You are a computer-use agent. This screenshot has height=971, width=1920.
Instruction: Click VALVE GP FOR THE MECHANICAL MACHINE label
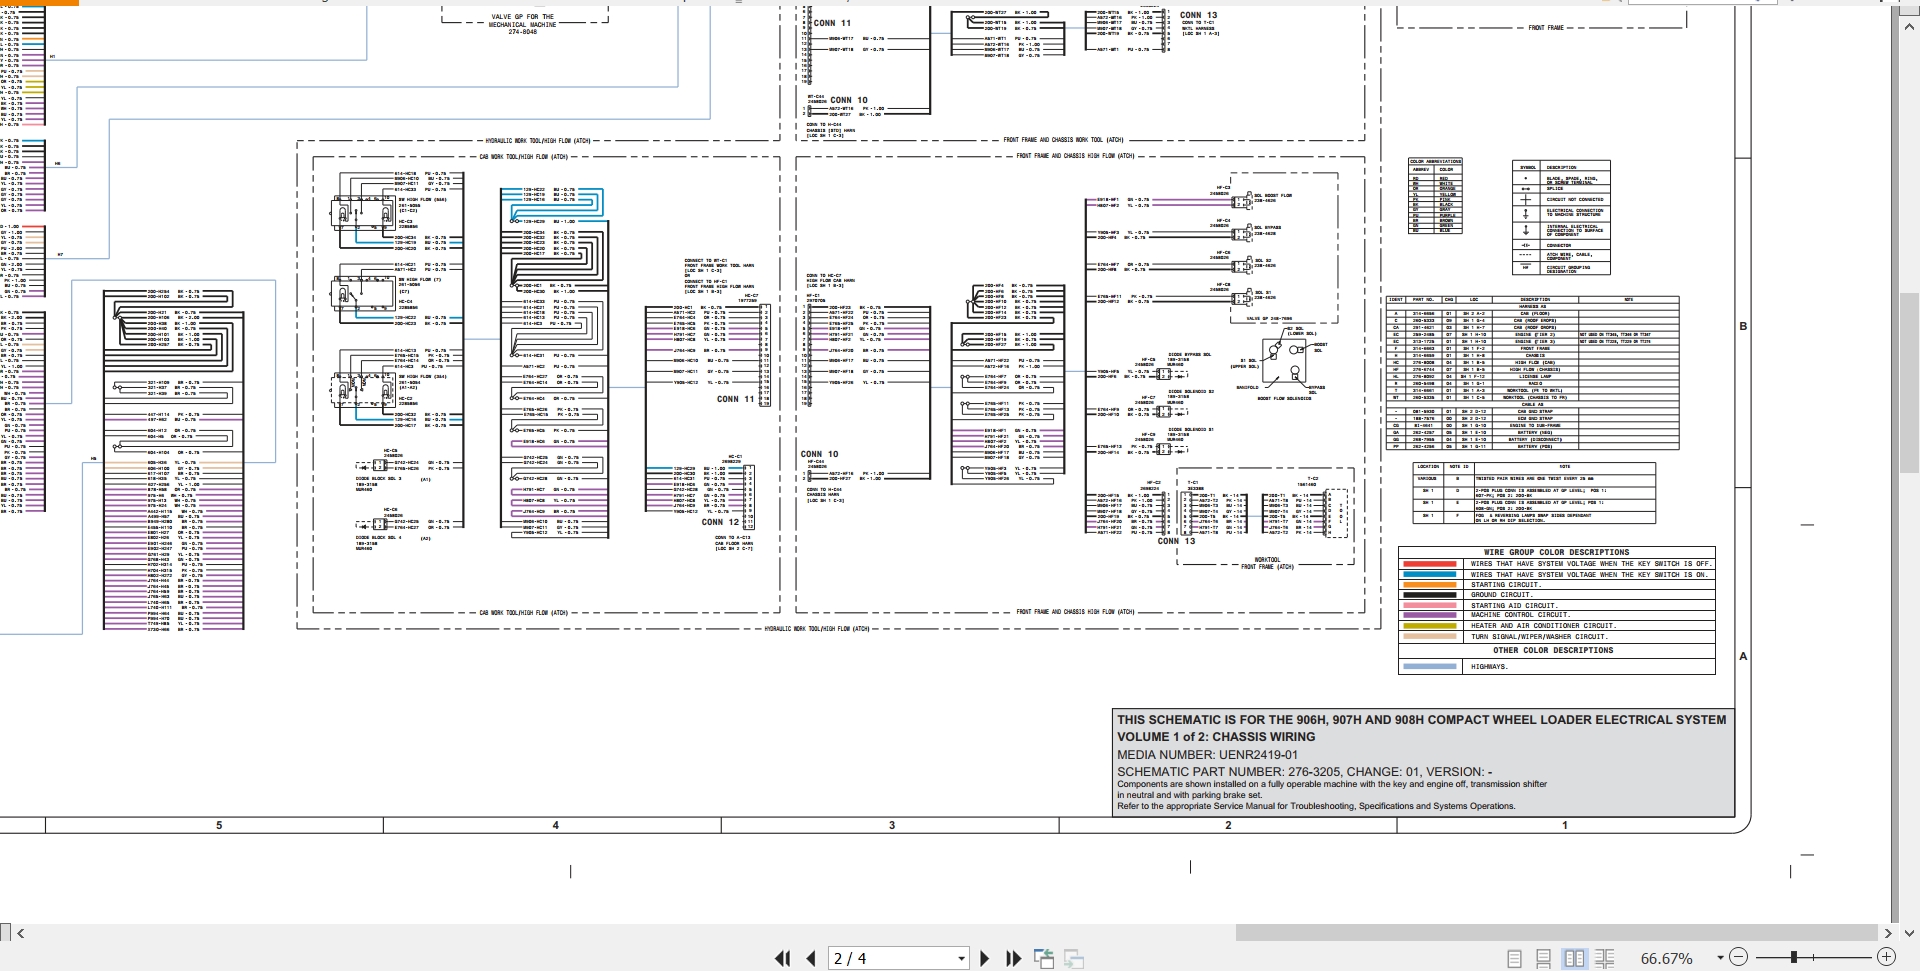coord(523,24)
